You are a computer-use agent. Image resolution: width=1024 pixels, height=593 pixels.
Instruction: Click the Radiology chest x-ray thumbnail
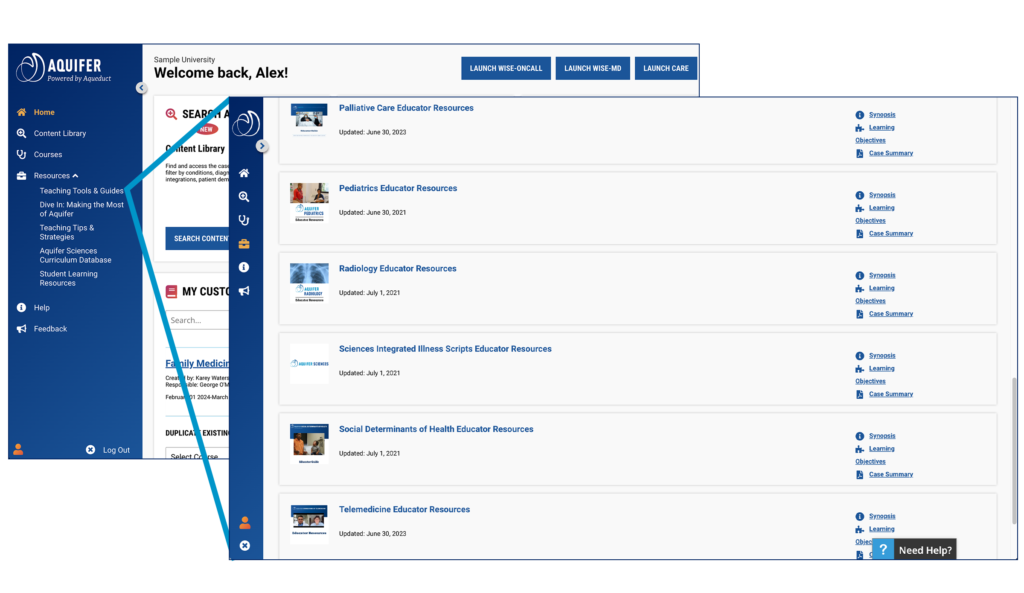(309, 283)
